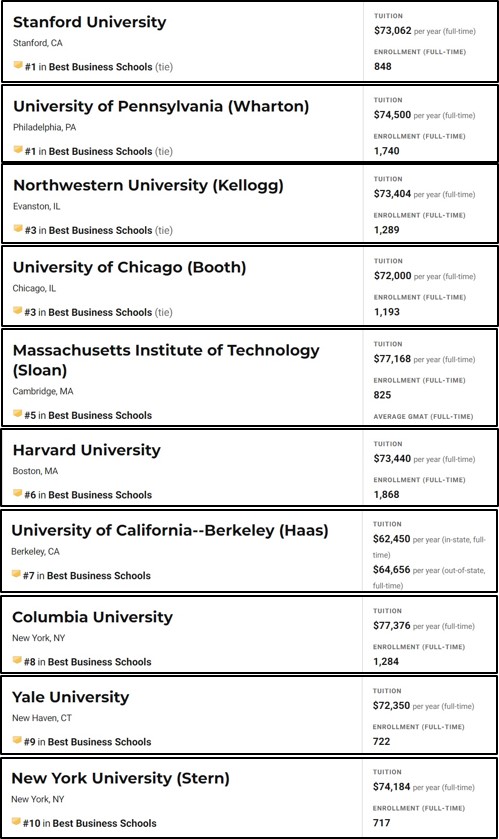Image resolution: width=499 pixels, height=839 pixels.
Task: Click the ranking badge icon for Berkeley Haas #7
Action: [x=17, y=574]
